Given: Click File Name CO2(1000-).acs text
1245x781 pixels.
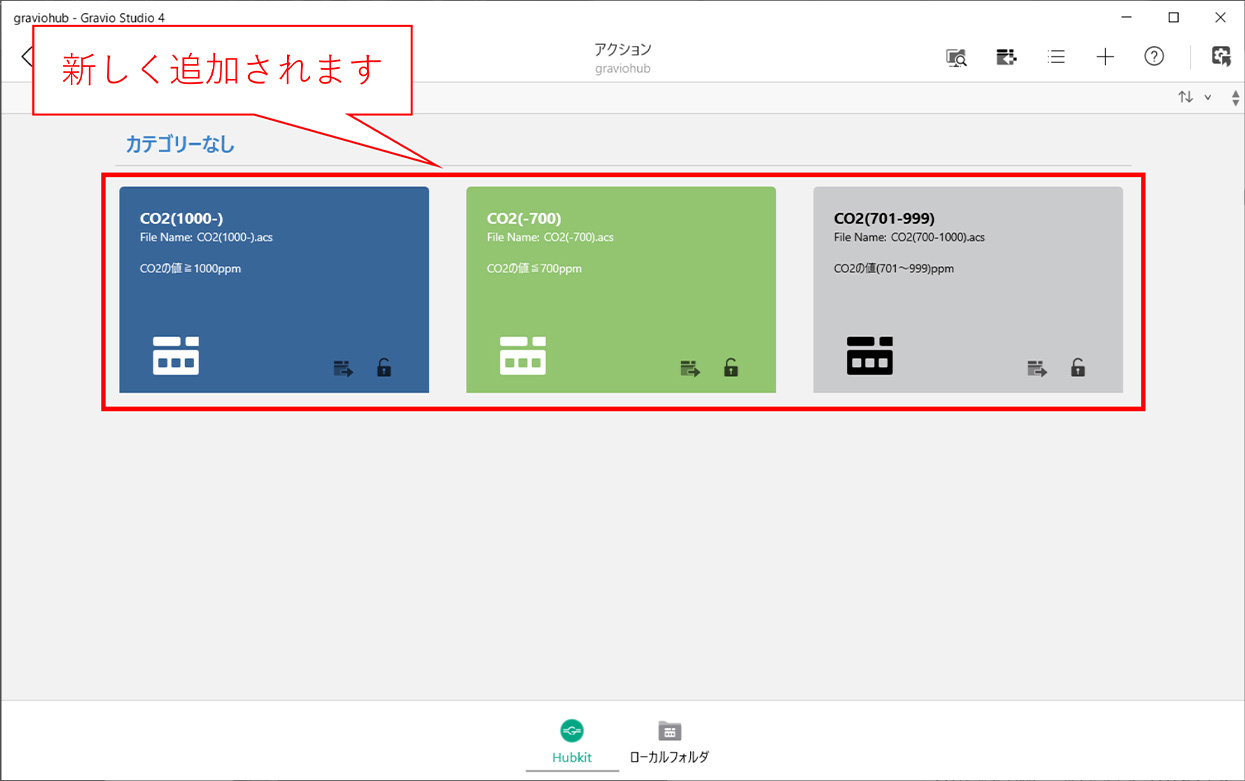Looking at the screenshot, I should click(x=206, y=238).
